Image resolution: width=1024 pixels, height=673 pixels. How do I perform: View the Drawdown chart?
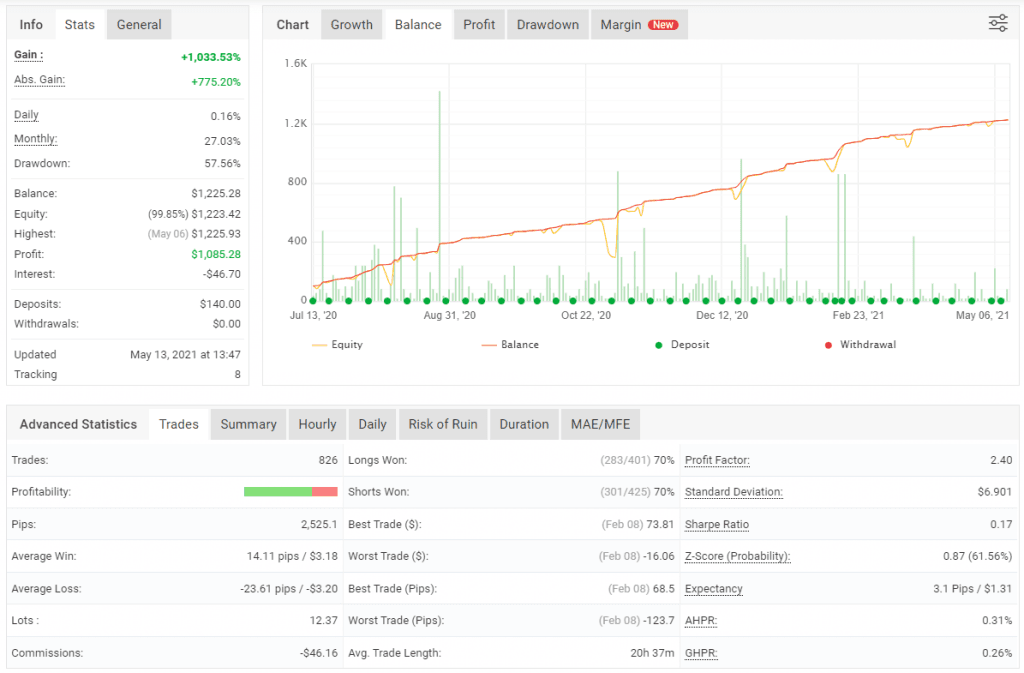[x=547, y=24]
